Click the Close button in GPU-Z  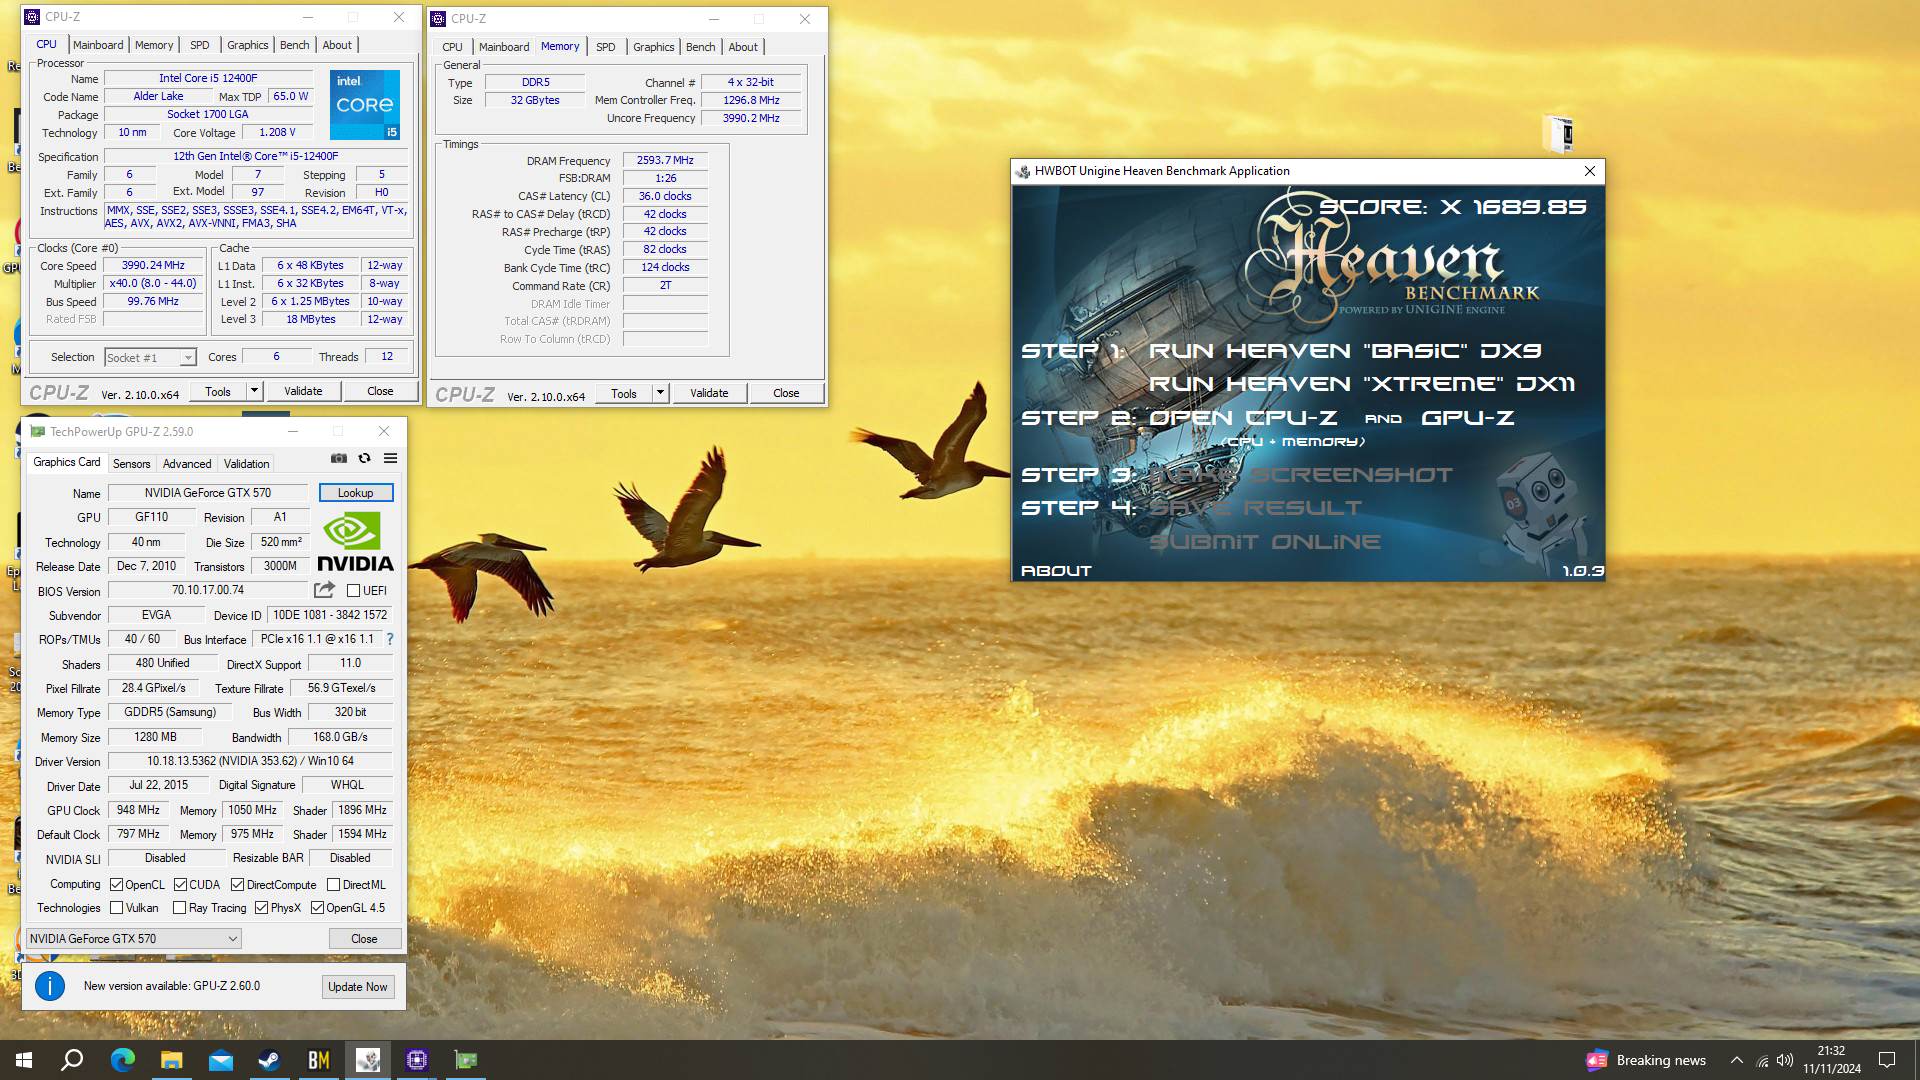(364, 939)
